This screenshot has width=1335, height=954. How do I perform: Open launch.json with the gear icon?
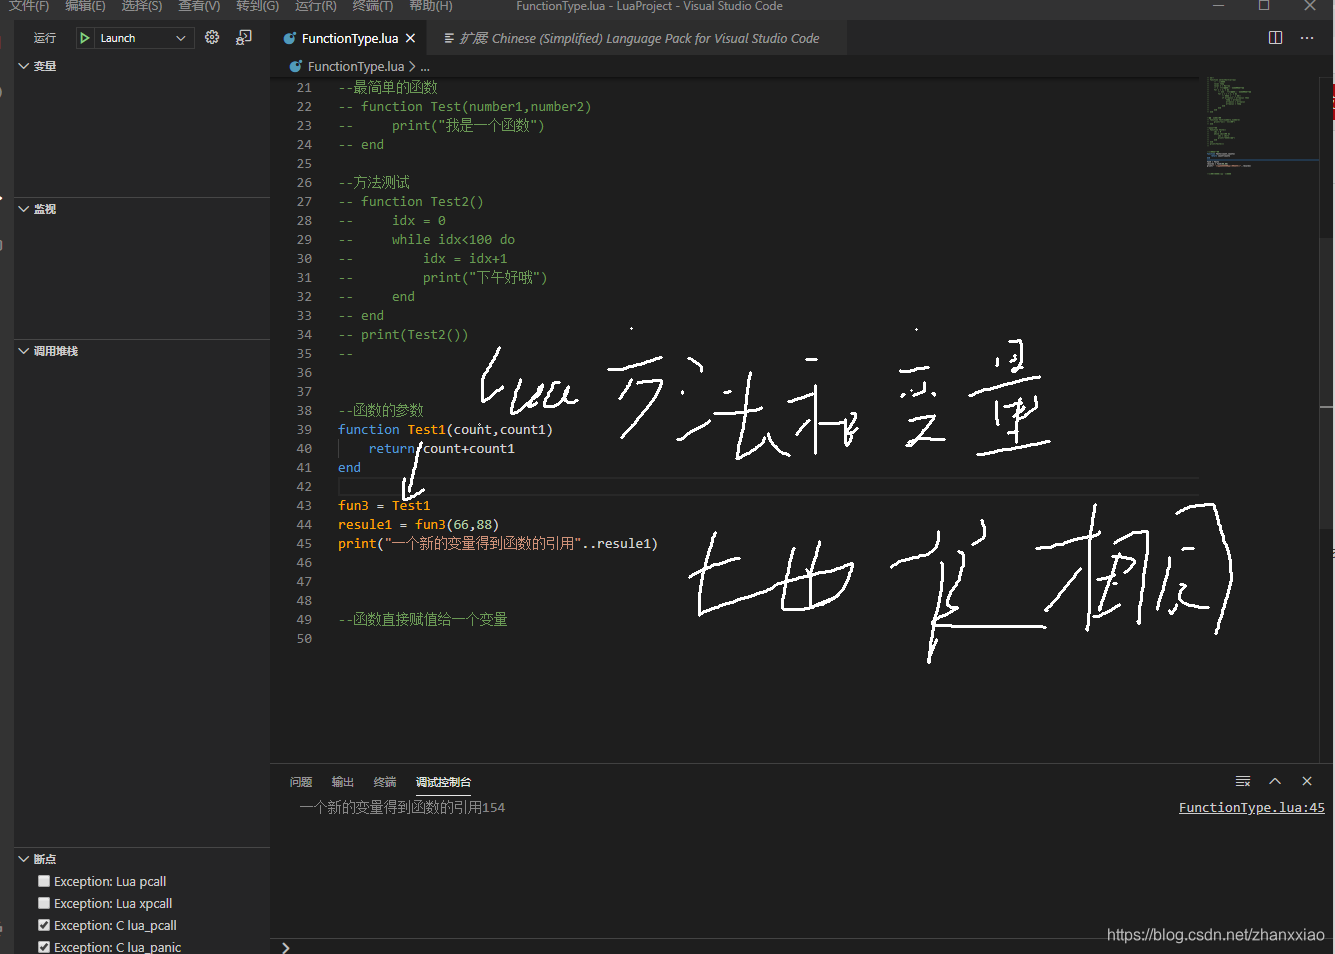pos(212,37)
